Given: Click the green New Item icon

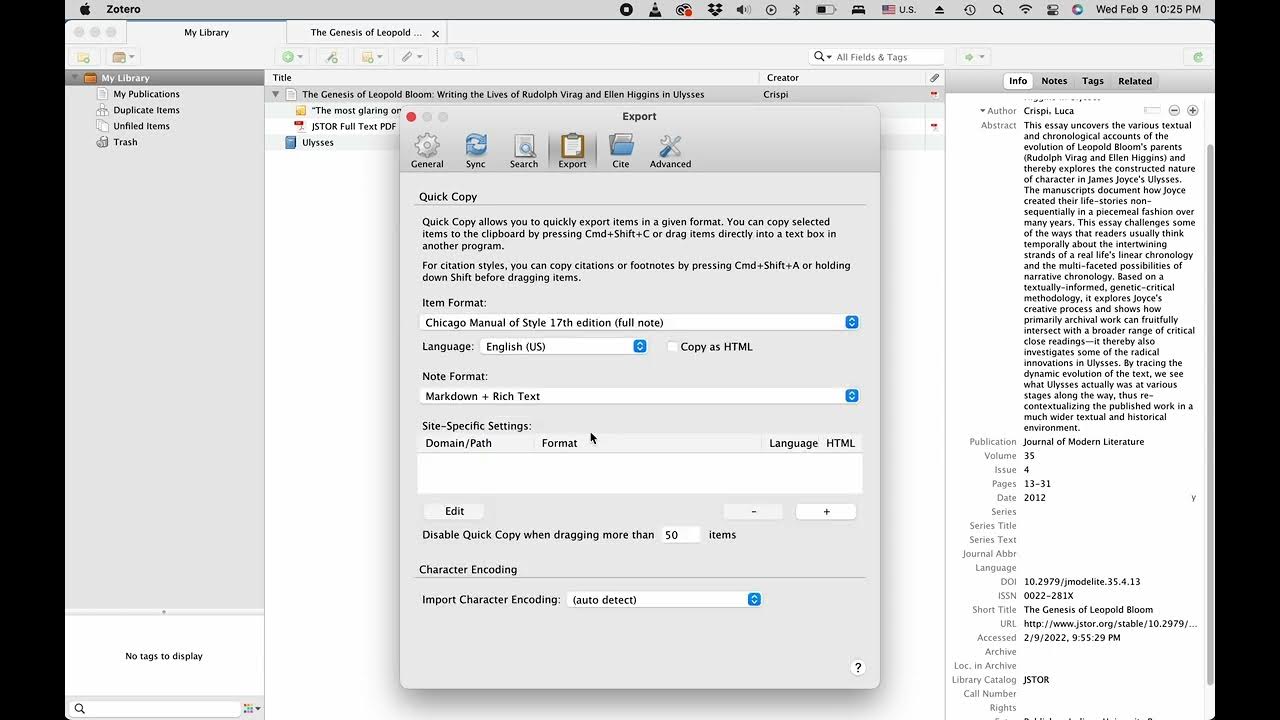Looking at the screenshot, I should pos(292,57).
